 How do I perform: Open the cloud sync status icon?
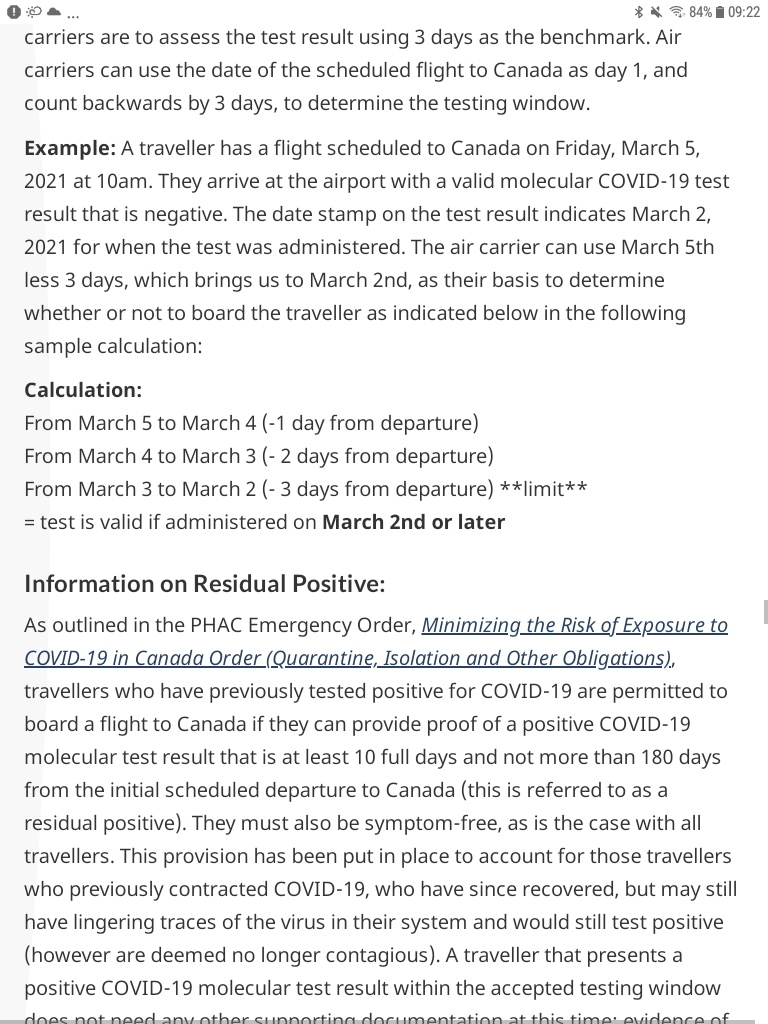(54, 11)
